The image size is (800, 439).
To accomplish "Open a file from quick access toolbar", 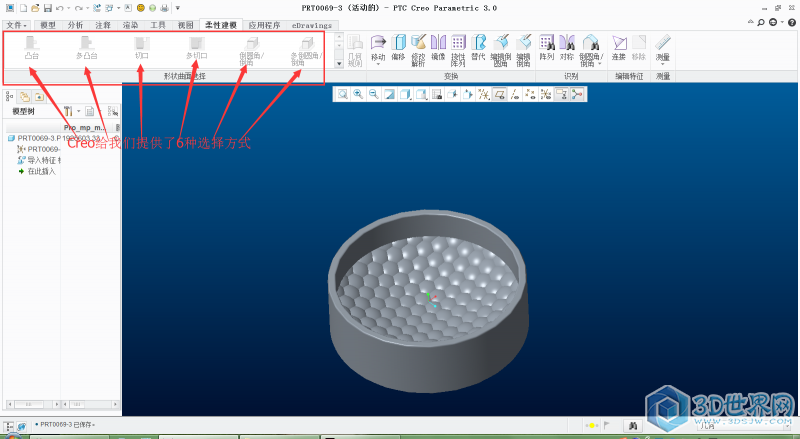I will pyautogui.click(x=35, y=8).
